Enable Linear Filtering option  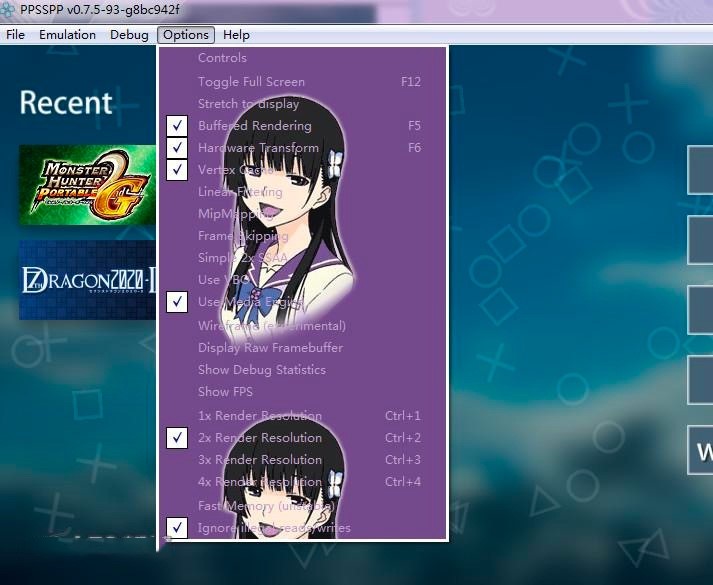pos(302,192)
